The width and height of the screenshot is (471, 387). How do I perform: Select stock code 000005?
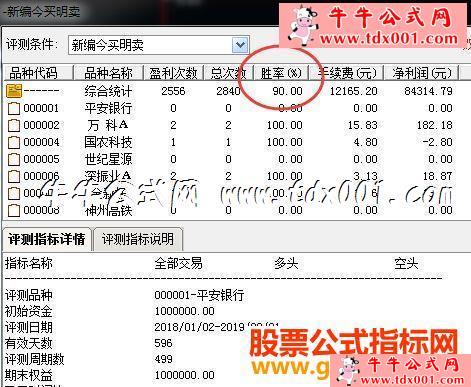point(41,159)
